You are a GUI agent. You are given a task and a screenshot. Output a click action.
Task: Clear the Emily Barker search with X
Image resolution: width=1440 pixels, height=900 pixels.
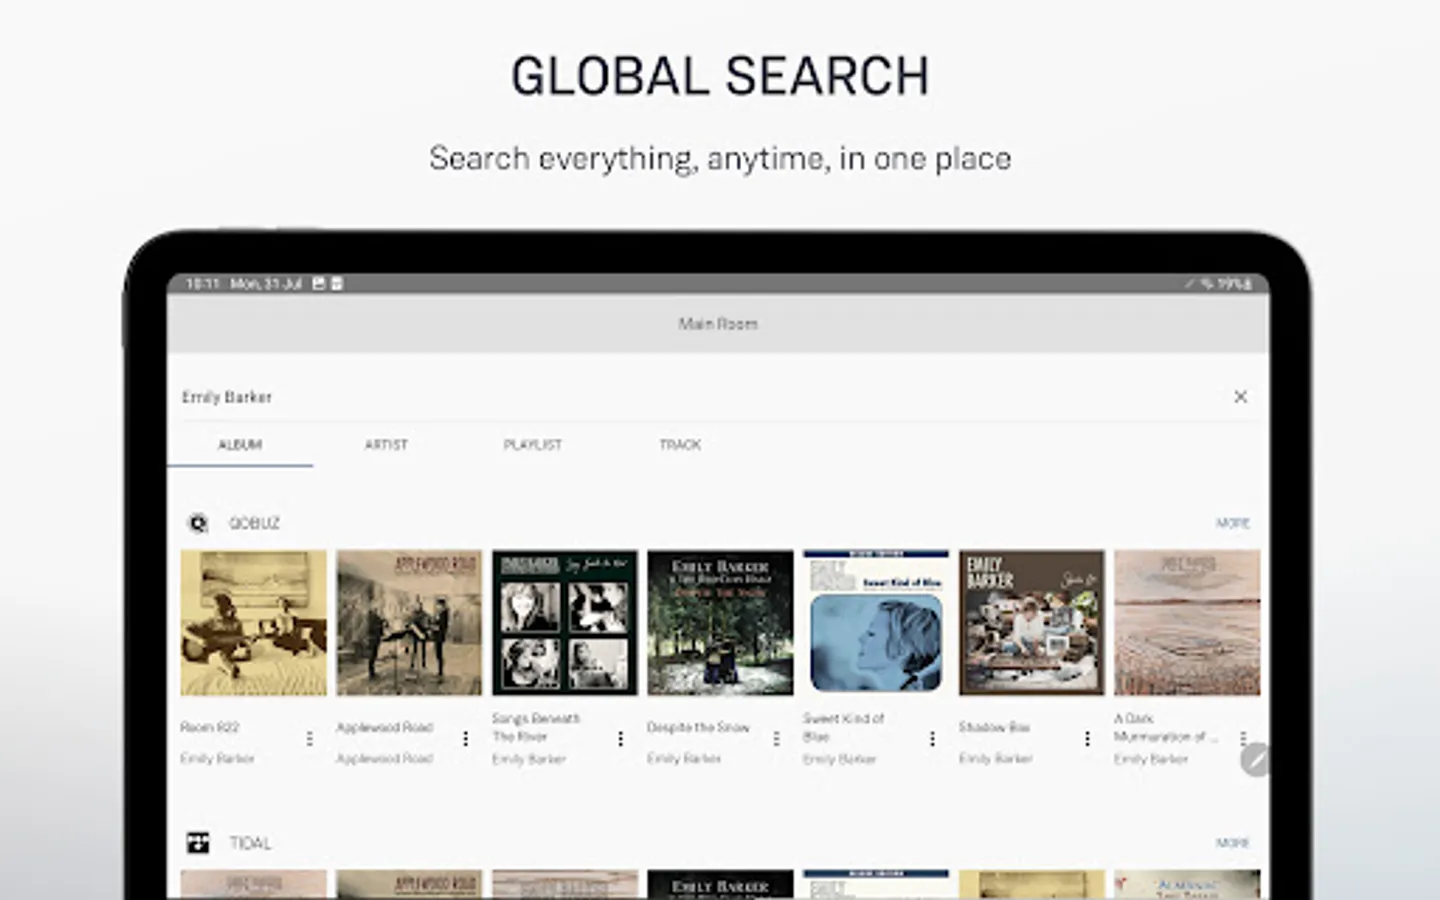(x=1240, y=397)
